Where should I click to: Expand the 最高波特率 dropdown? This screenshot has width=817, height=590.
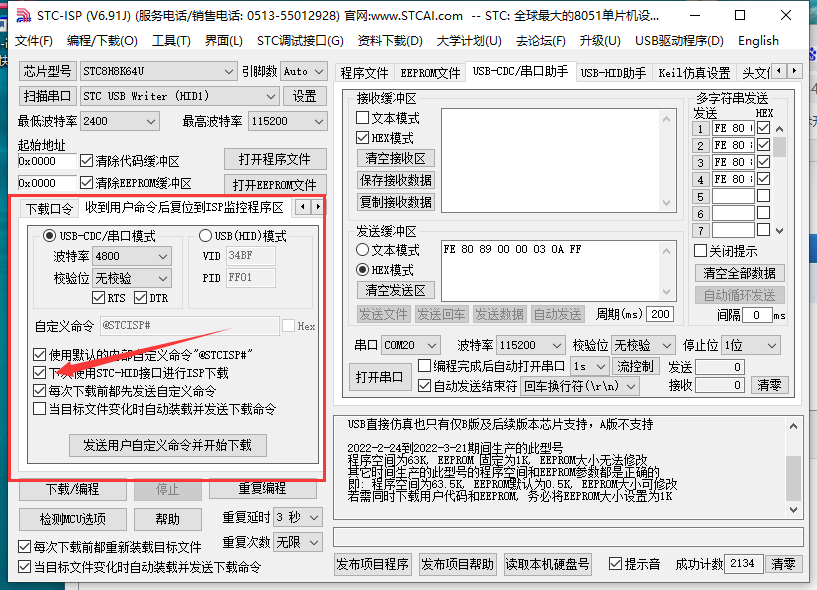pos(288,121)
